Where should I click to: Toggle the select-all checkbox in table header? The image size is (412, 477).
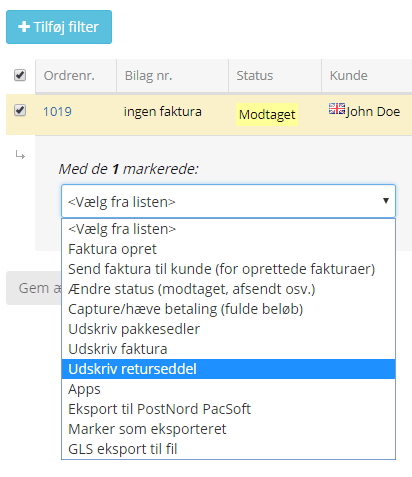tap(20, 75)
